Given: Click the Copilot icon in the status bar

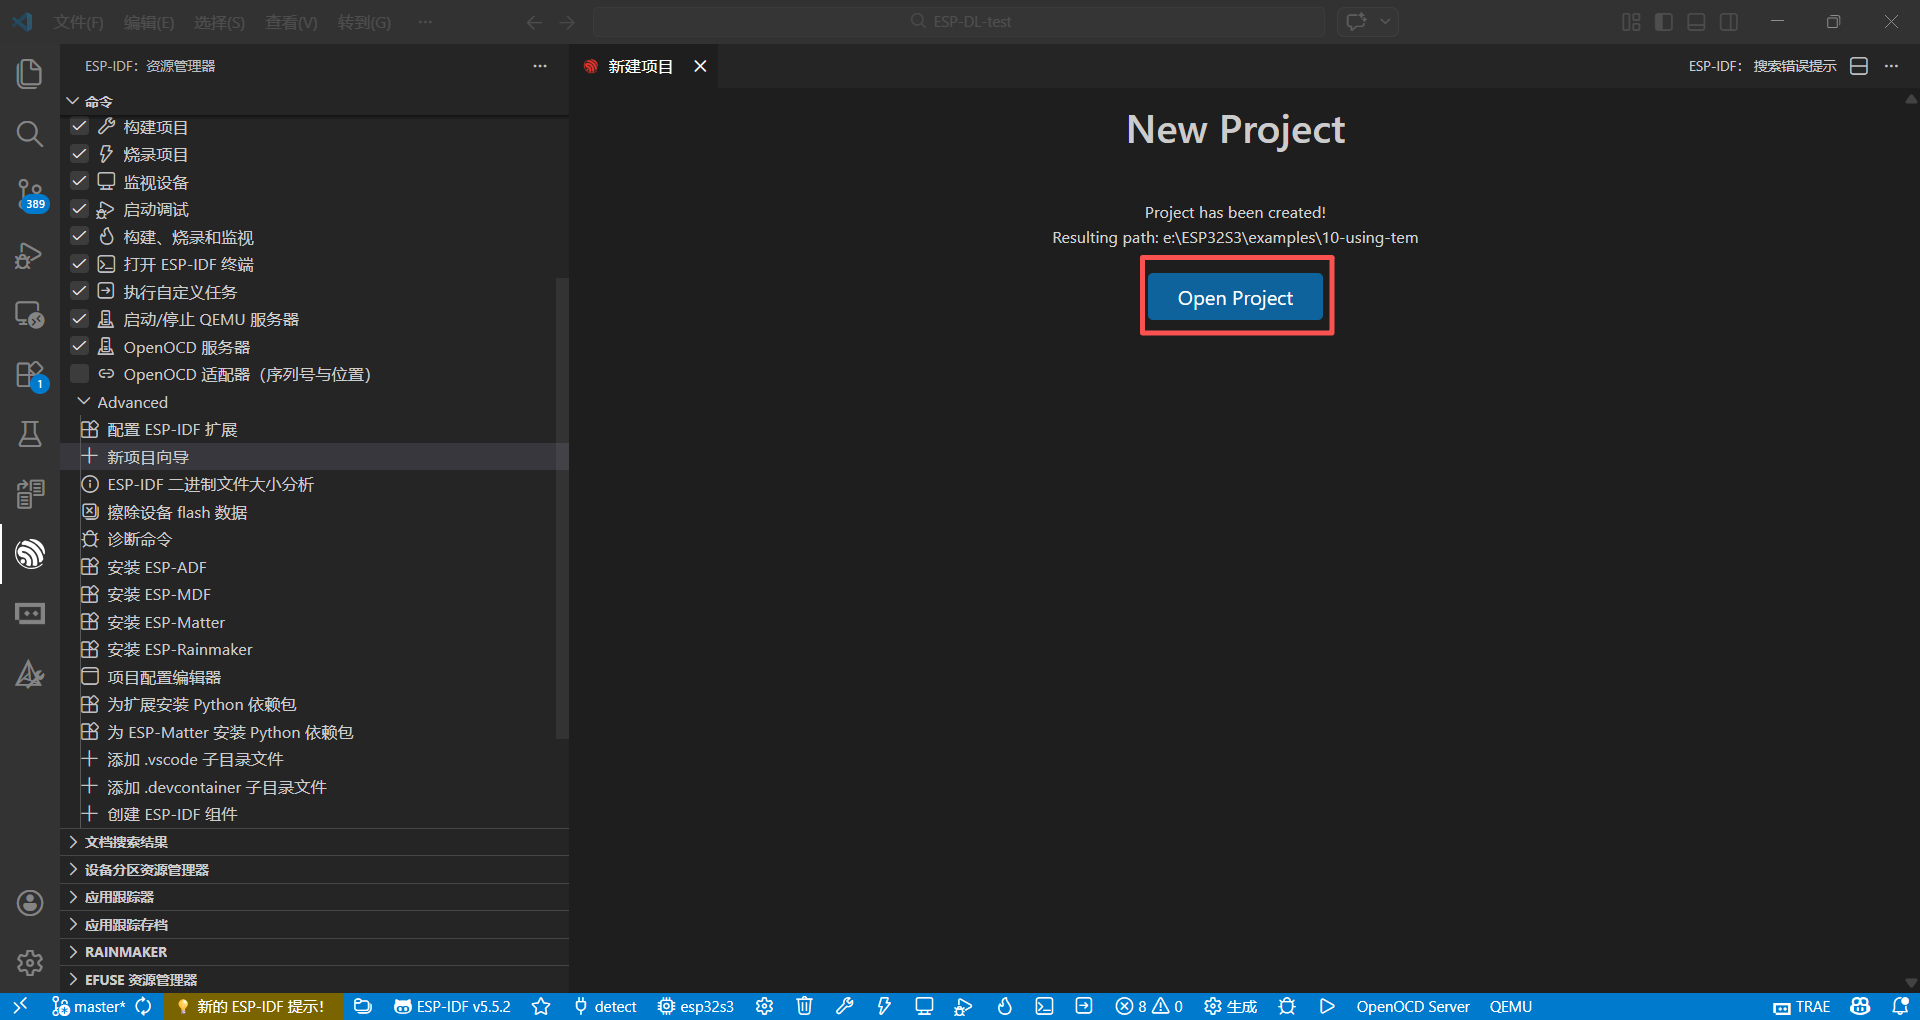Looking at the screenshot, I should point(1860,1006).
